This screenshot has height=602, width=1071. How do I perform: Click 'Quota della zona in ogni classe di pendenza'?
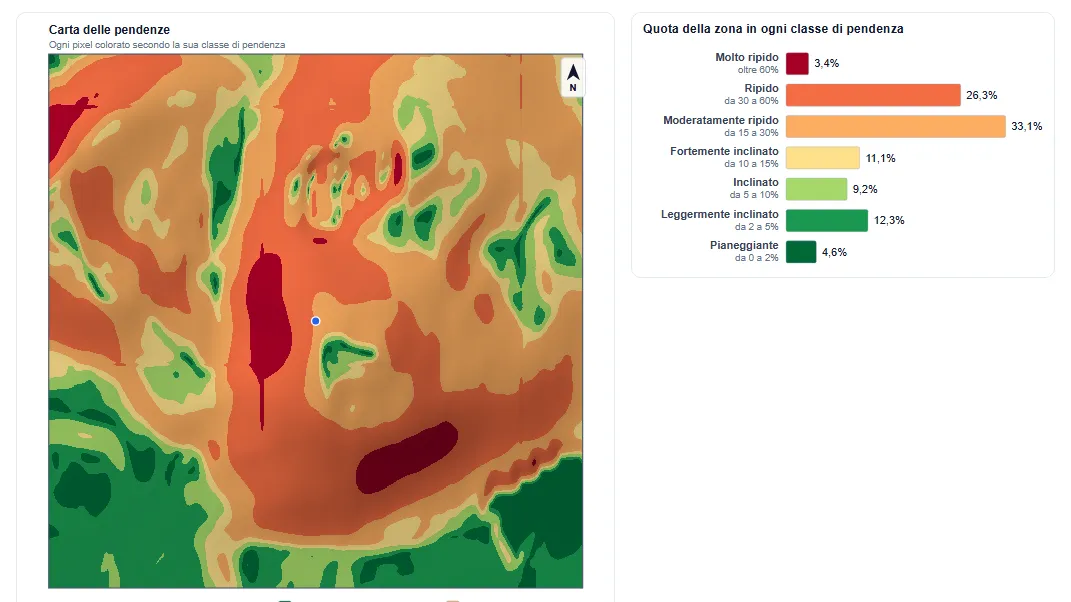coord(773,29)
